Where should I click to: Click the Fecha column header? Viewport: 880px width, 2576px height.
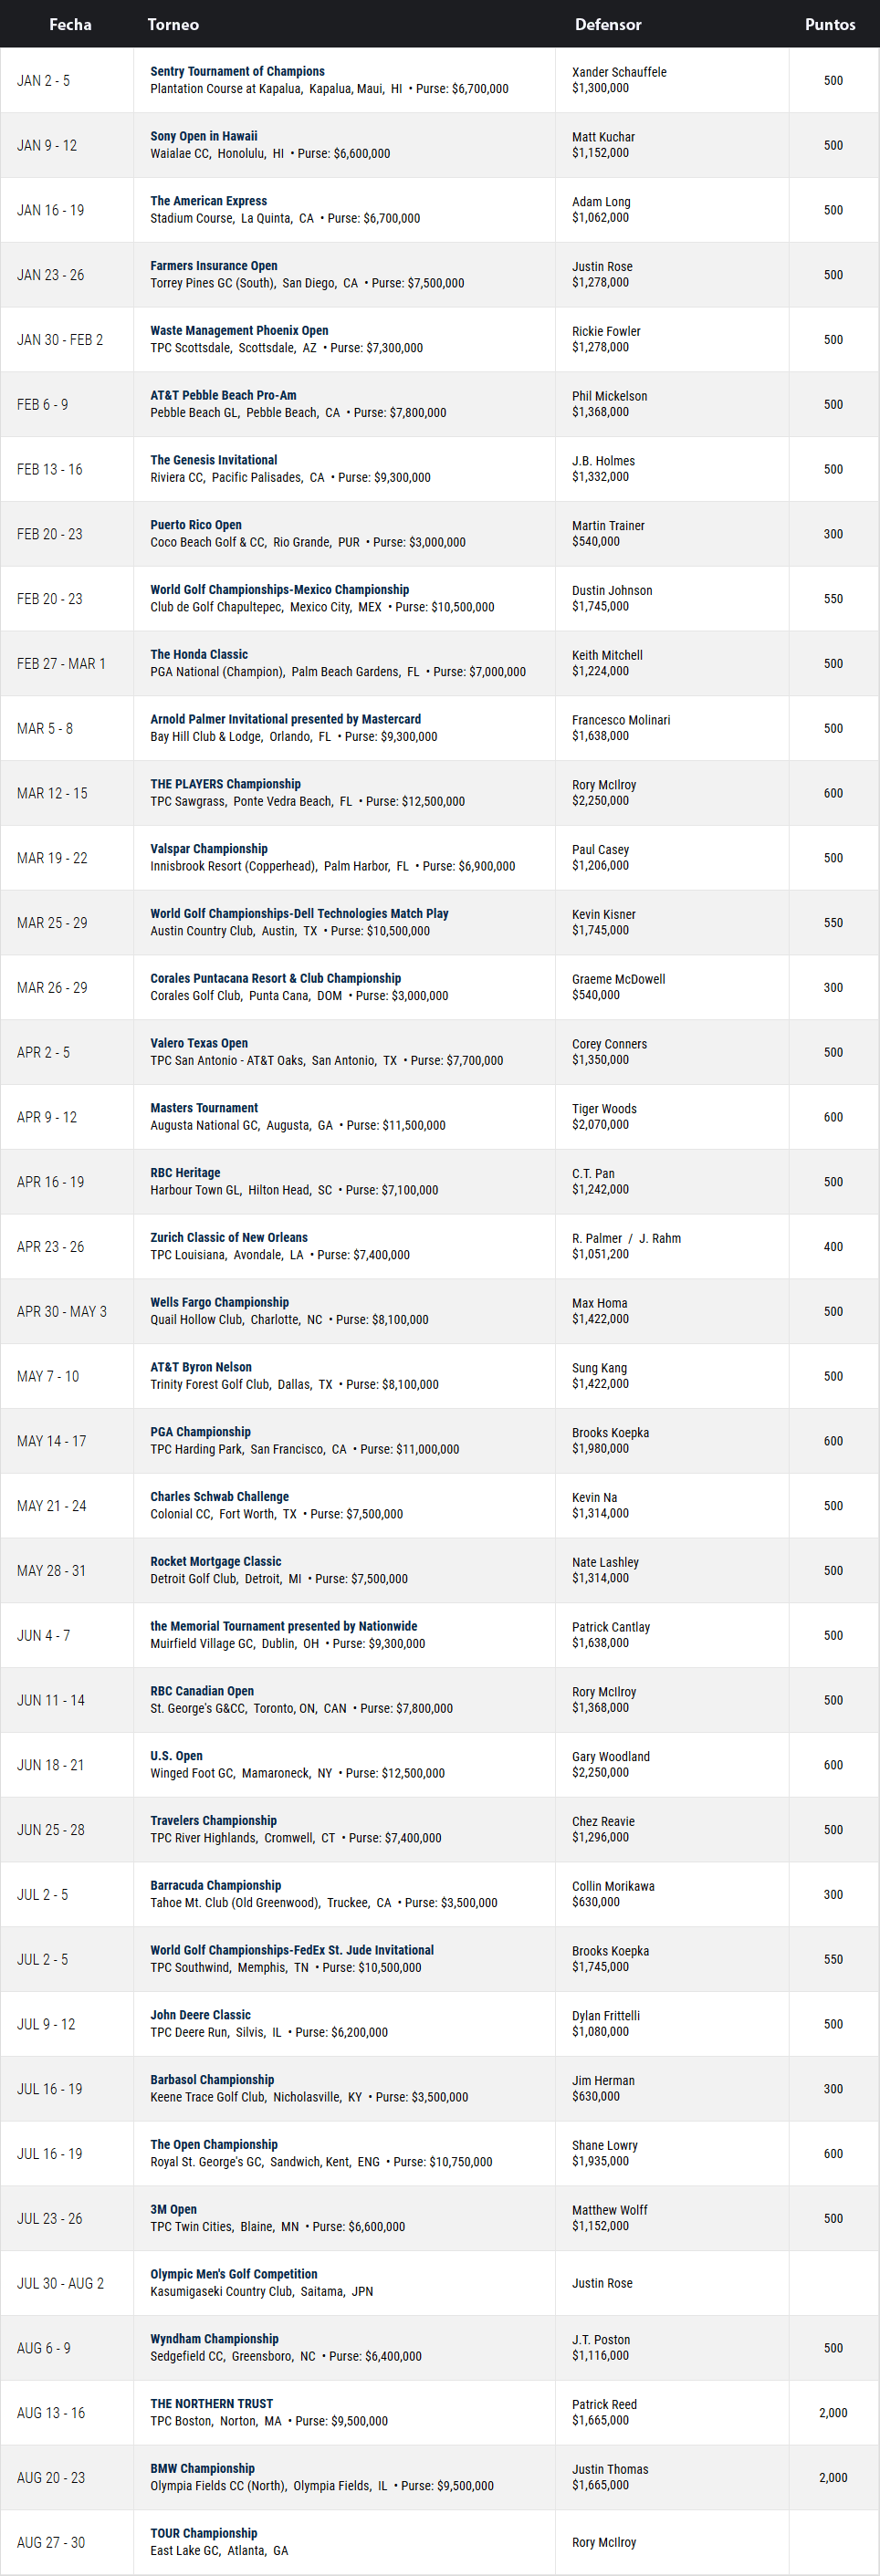(70, 24)
